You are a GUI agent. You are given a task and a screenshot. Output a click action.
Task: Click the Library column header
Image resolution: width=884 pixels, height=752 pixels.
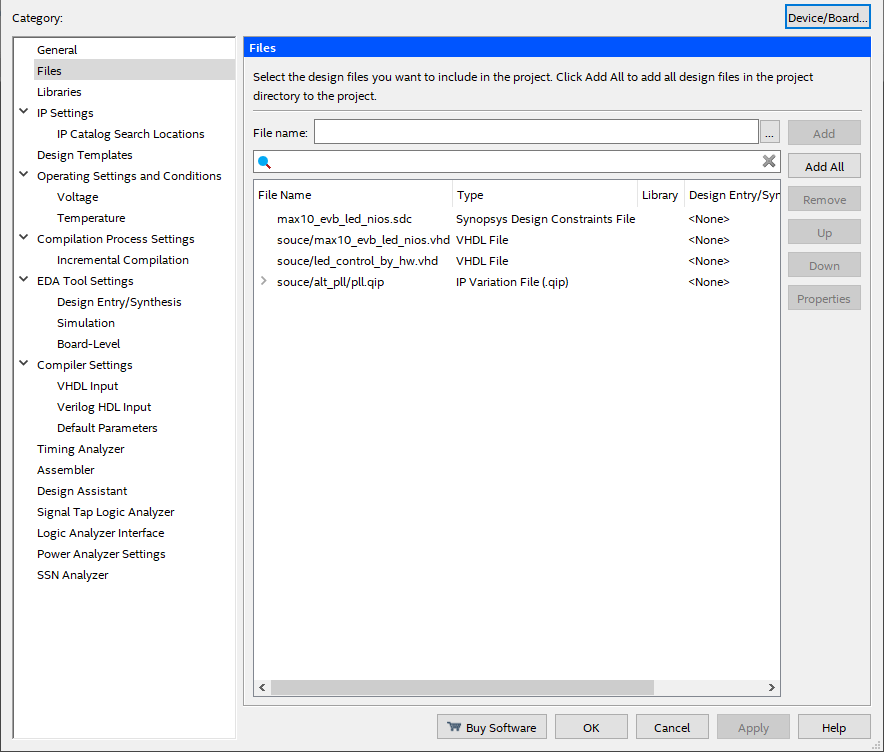[660, 194]
